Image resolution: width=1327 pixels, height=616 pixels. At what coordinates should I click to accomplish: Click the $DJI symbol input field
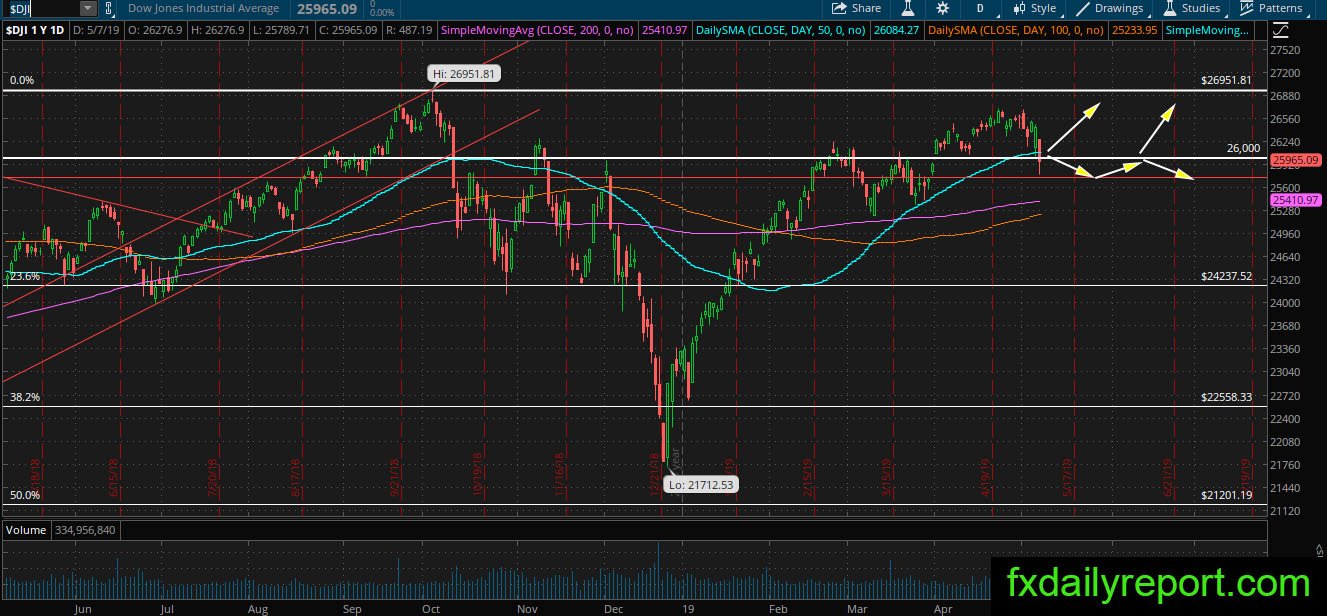click(40, 8)
